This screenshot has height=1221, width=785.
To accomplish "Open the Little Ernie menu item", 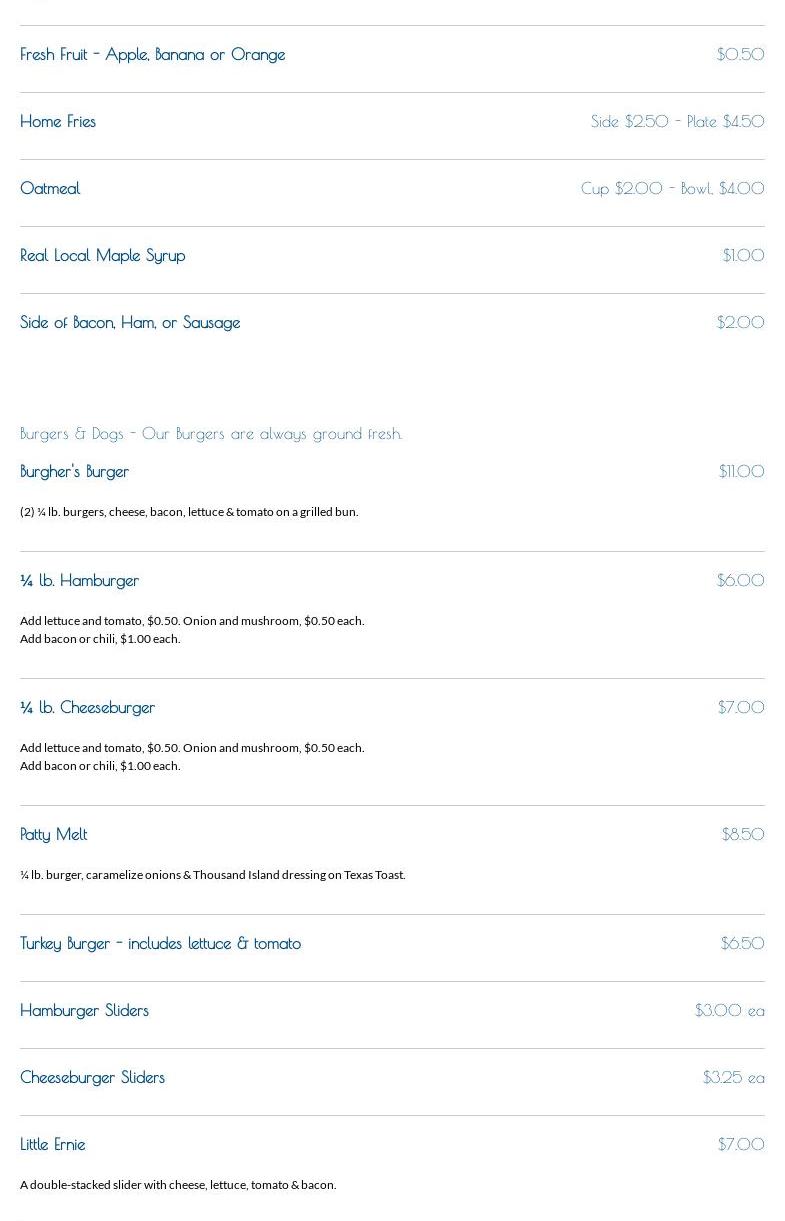I will point(52,1144).
